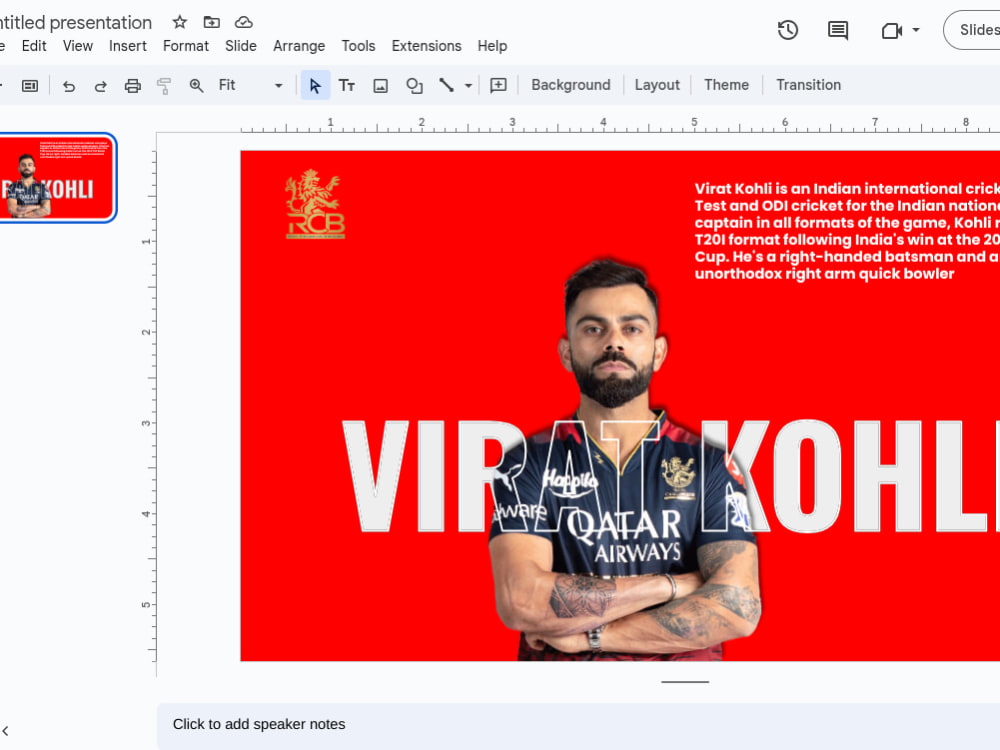Open the Extensions menu

click(427, 46)
